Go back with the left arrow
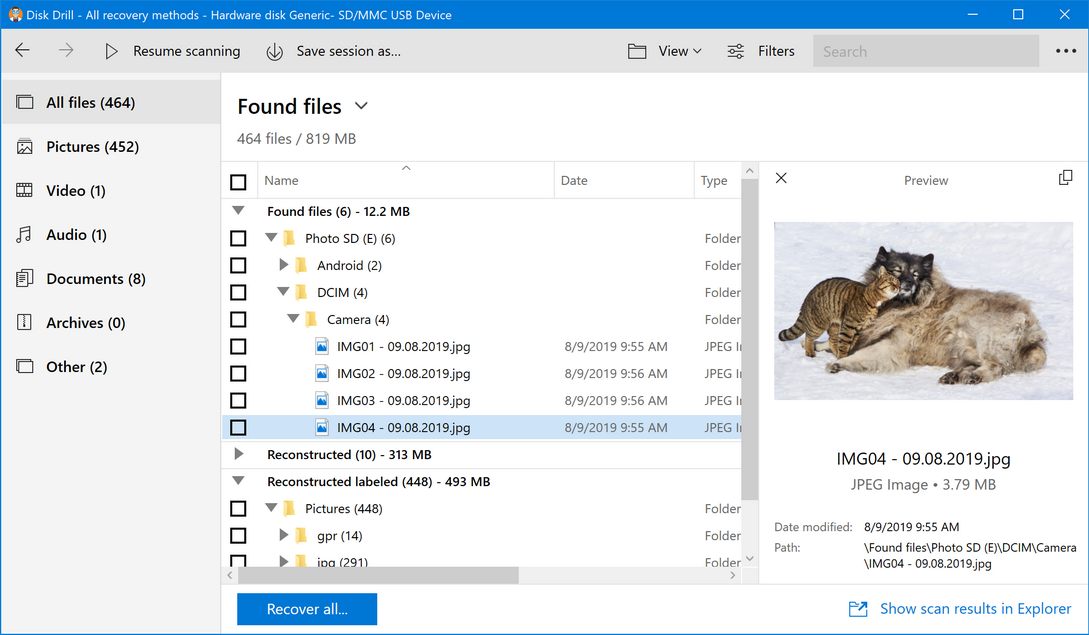The image size is (1089, 635). [x=22, y=50]
